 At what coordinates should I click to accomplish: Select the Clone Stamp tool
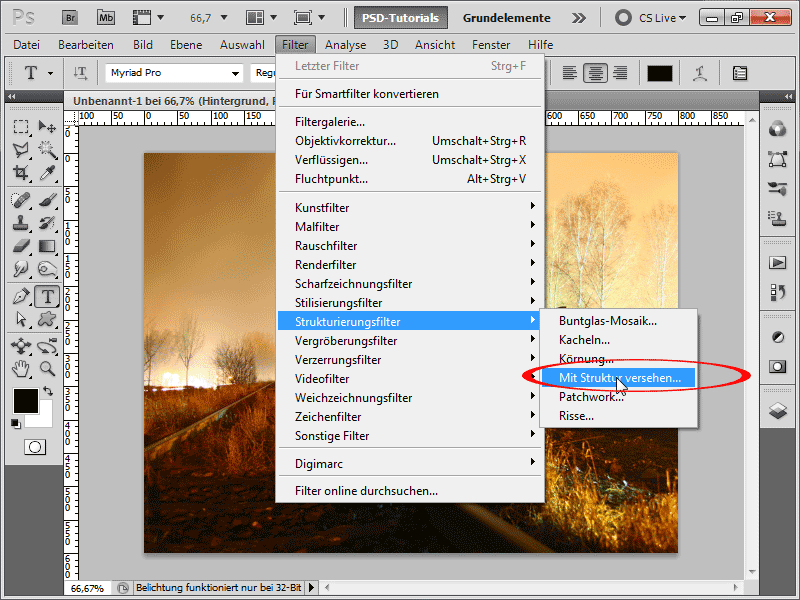[21, 223]
